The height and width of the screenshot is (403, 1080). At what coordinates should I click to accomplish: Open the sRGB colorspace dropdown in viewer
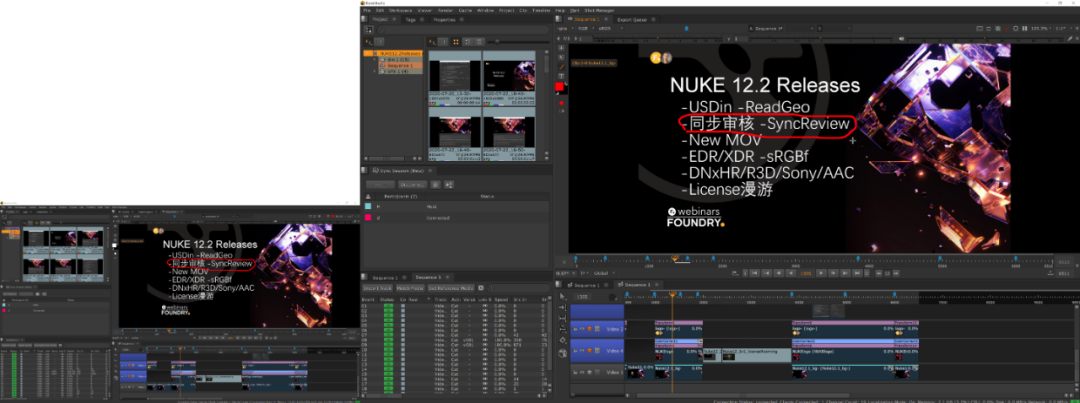610,28
